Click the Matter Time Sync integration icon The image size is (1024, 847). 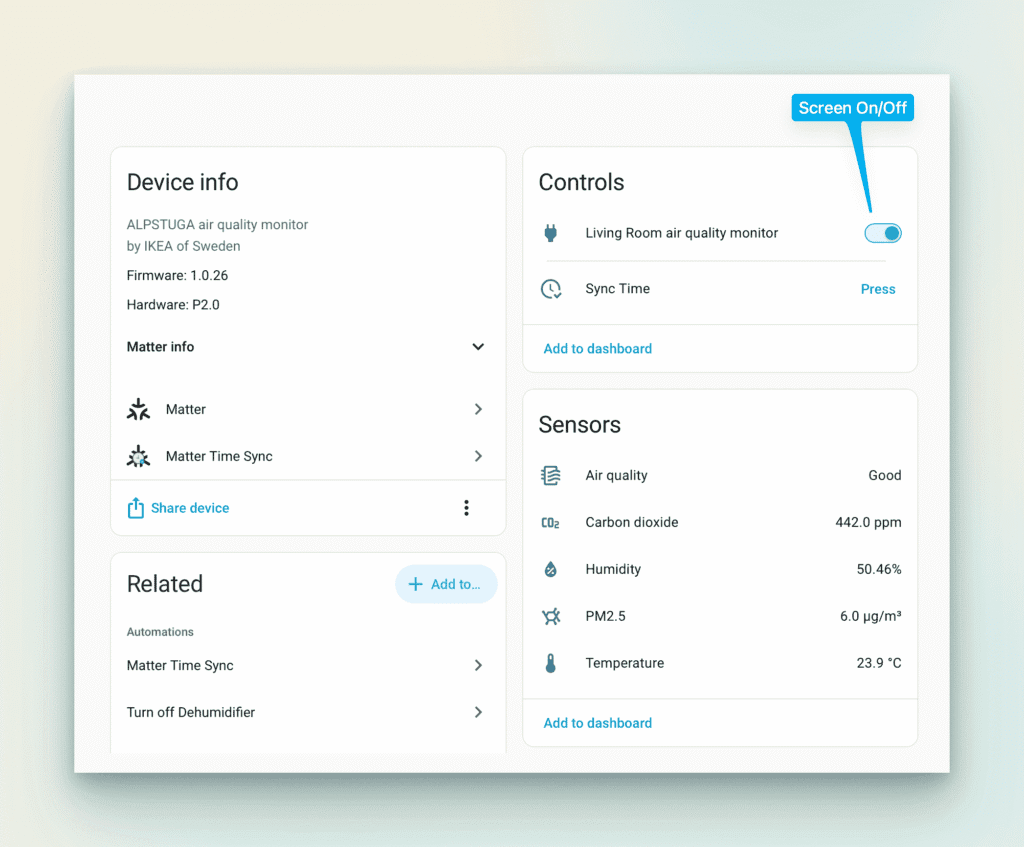pyautogui.click(x=138, y=456)
